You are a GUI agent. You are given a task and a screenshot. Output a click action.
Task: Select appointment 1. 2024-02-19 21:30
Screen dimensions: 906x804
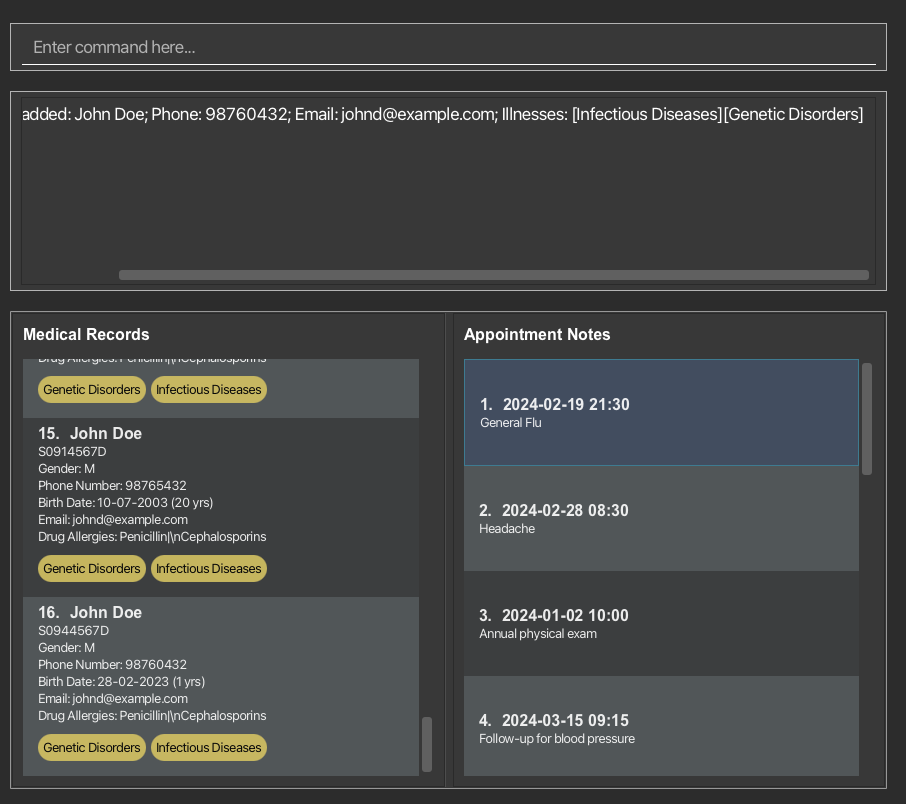pyautogui.click(x=661, y=413)
